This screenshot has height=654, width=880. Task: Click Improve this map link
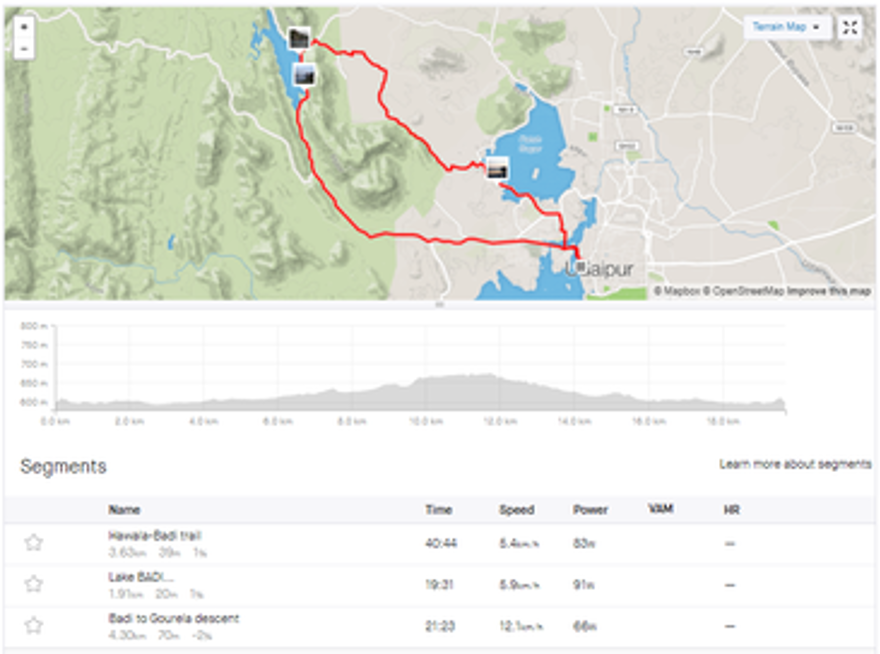pyautogui.click(x=828, y=291)
